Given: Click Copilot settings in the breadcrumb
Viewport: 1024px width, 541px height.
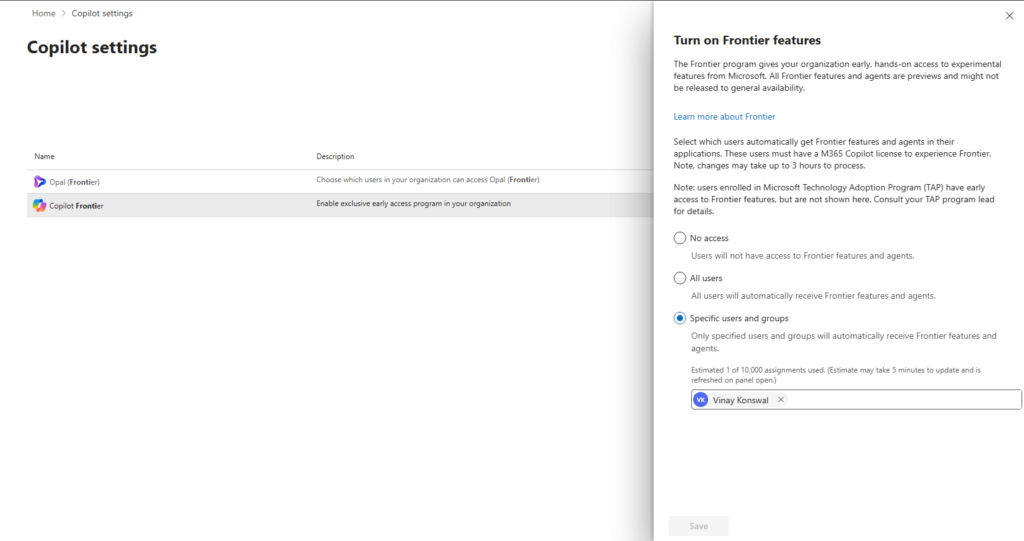Looking at the screenshot, I should [102, 13].
